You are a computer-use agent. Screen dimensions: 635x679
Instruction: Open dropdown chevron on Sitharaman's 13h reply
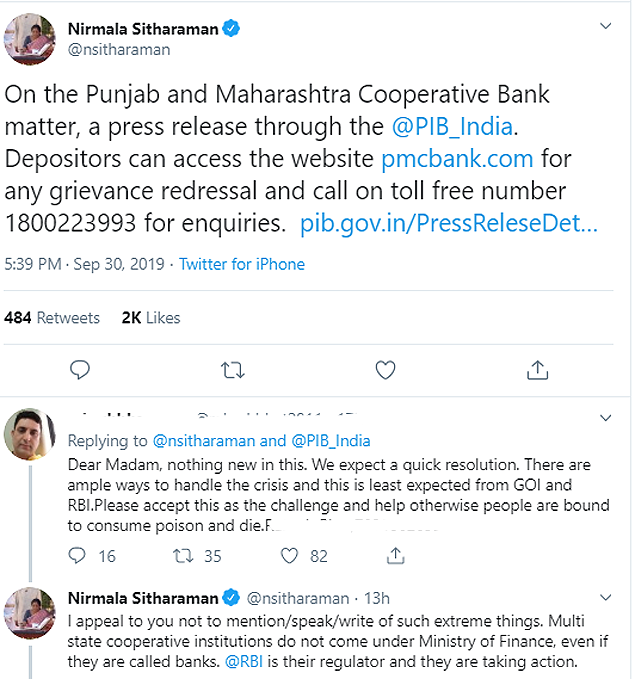[x=605, y=598]
